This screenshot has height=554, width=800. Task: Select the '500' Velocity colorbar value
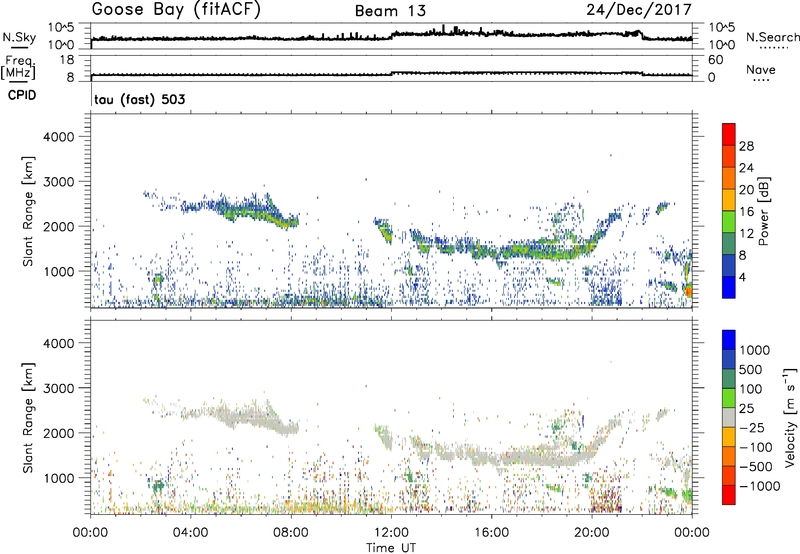[751, 369]
